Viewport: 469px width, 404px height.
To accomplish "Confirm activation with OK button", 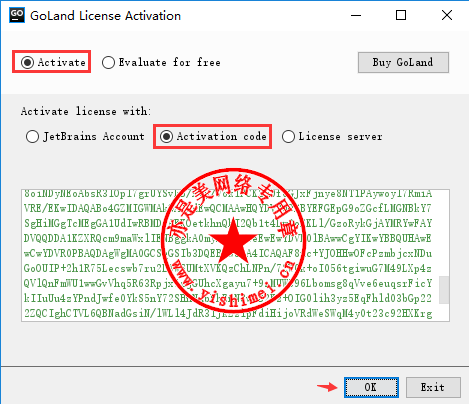I will point(371,387).
